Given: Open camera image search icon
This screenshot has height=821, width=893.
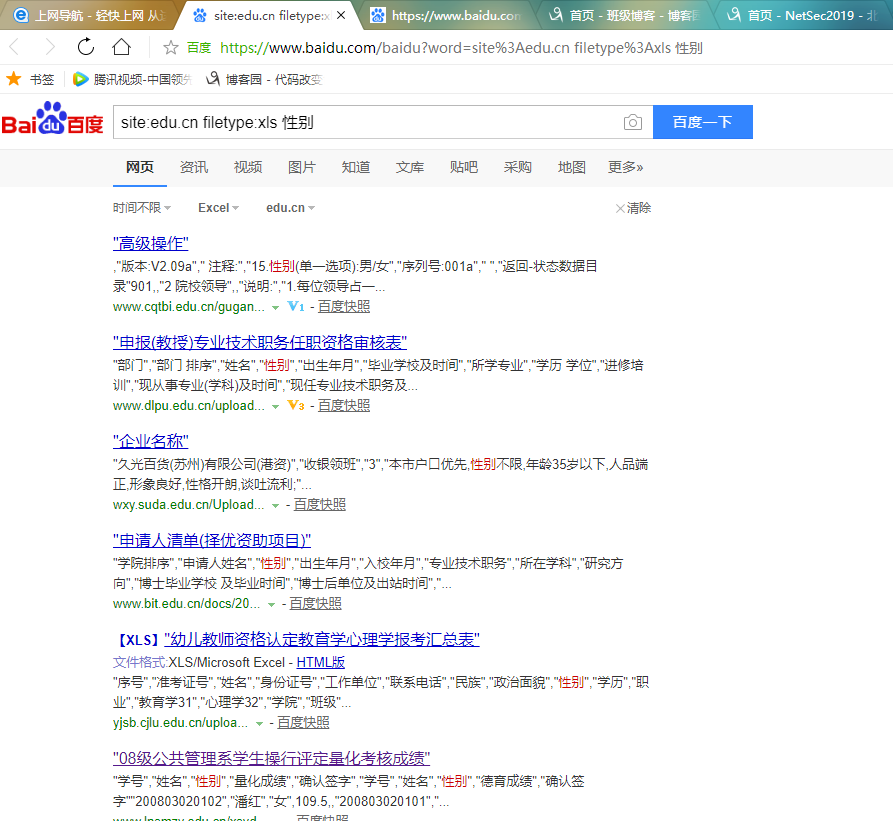Looking at the screenshot, I should click(632, 122).
